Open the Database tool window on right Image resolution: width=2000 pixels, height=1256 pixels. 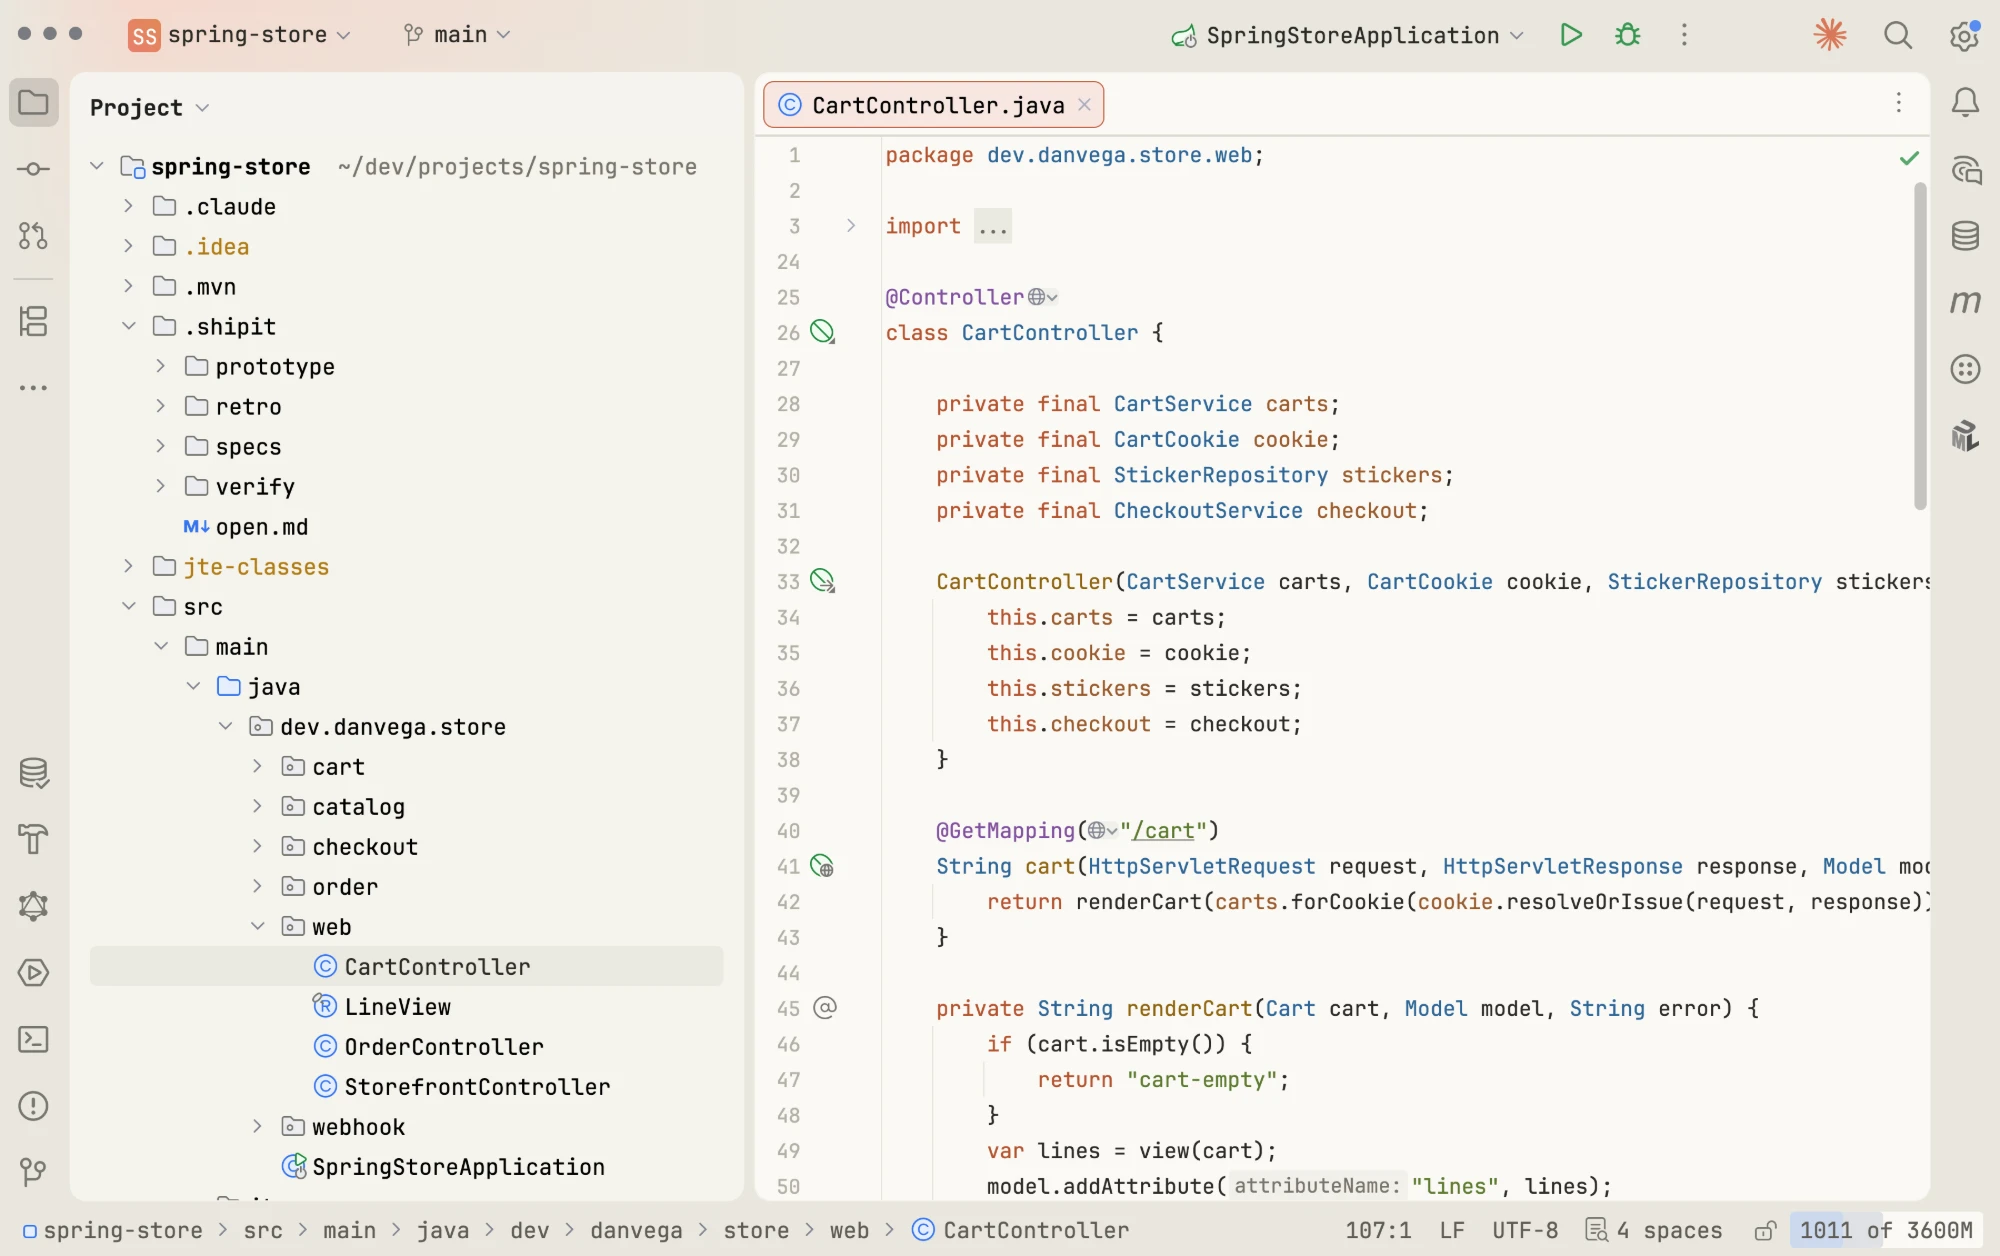tap(1965, 236)
